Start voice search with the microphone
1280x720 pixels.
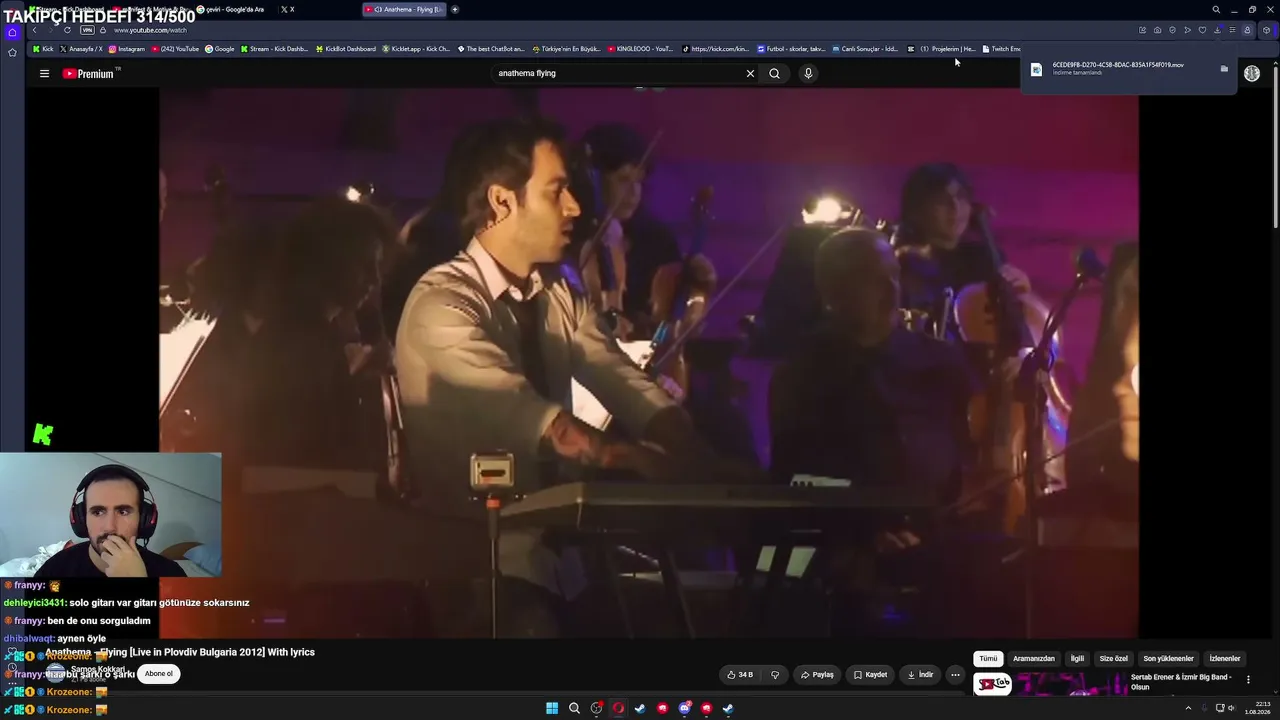pos(808,73)
